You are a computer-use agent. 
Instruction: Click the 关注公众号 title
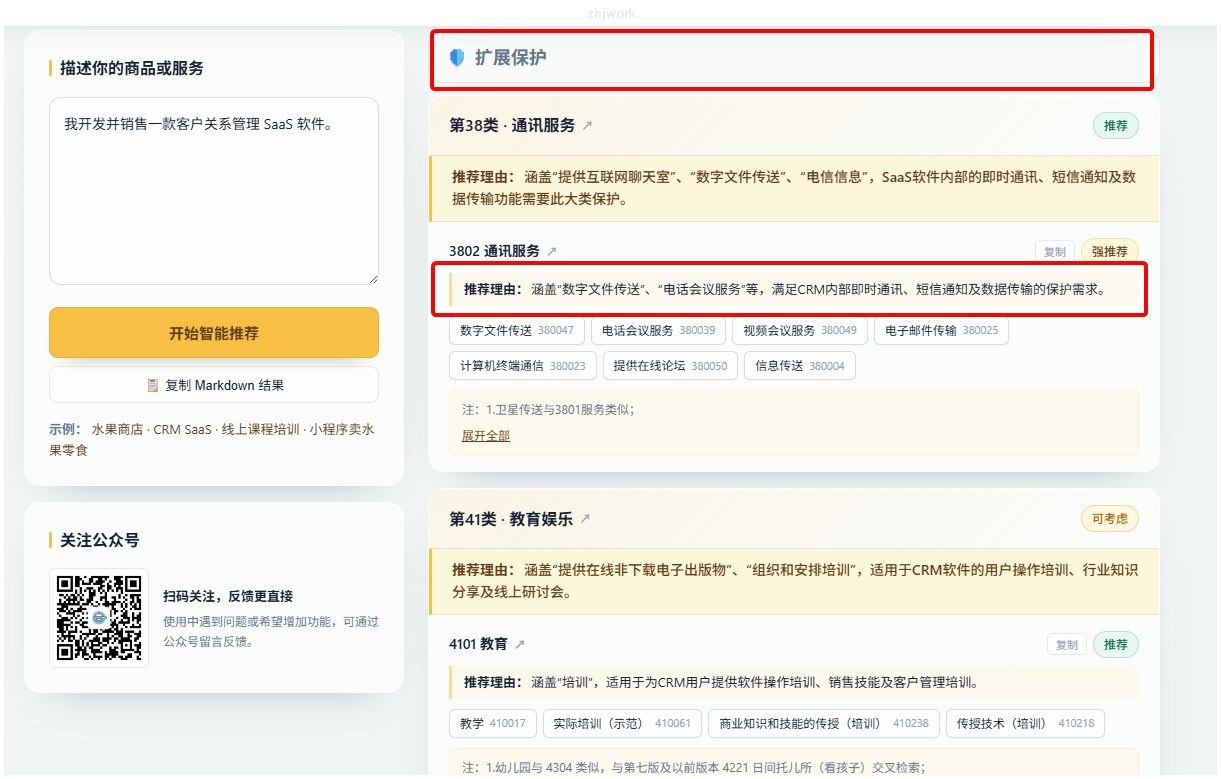click(99, 540)
